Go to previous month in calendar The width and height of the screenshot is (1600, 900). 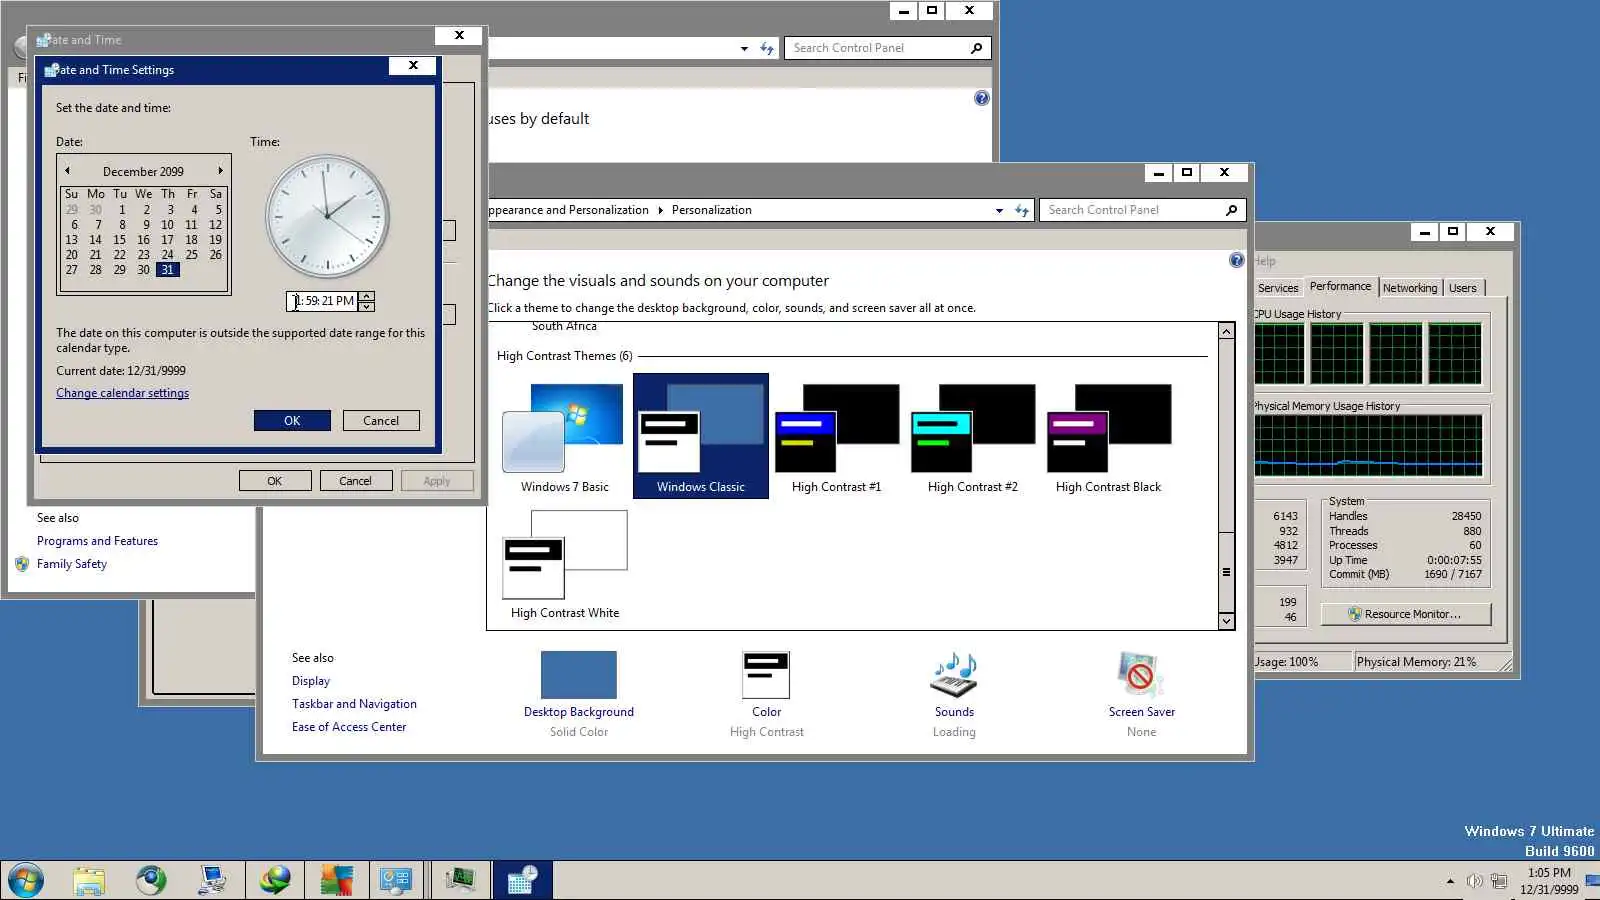[68, 171]
